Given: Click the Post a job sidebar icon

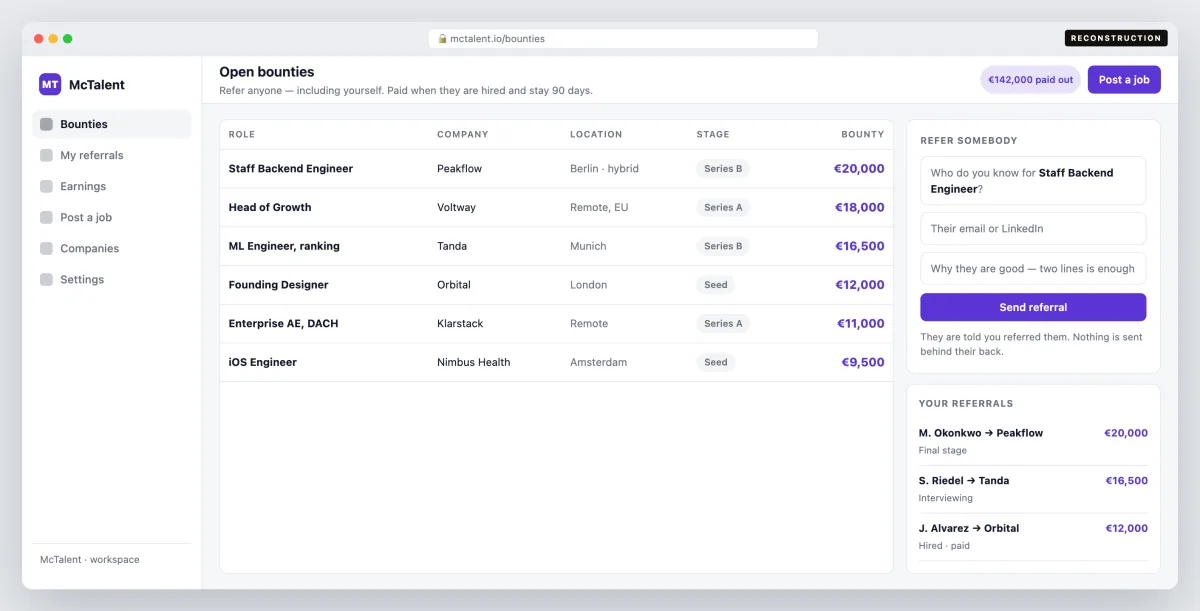Looking at the screenshot, I should point(46,217).
